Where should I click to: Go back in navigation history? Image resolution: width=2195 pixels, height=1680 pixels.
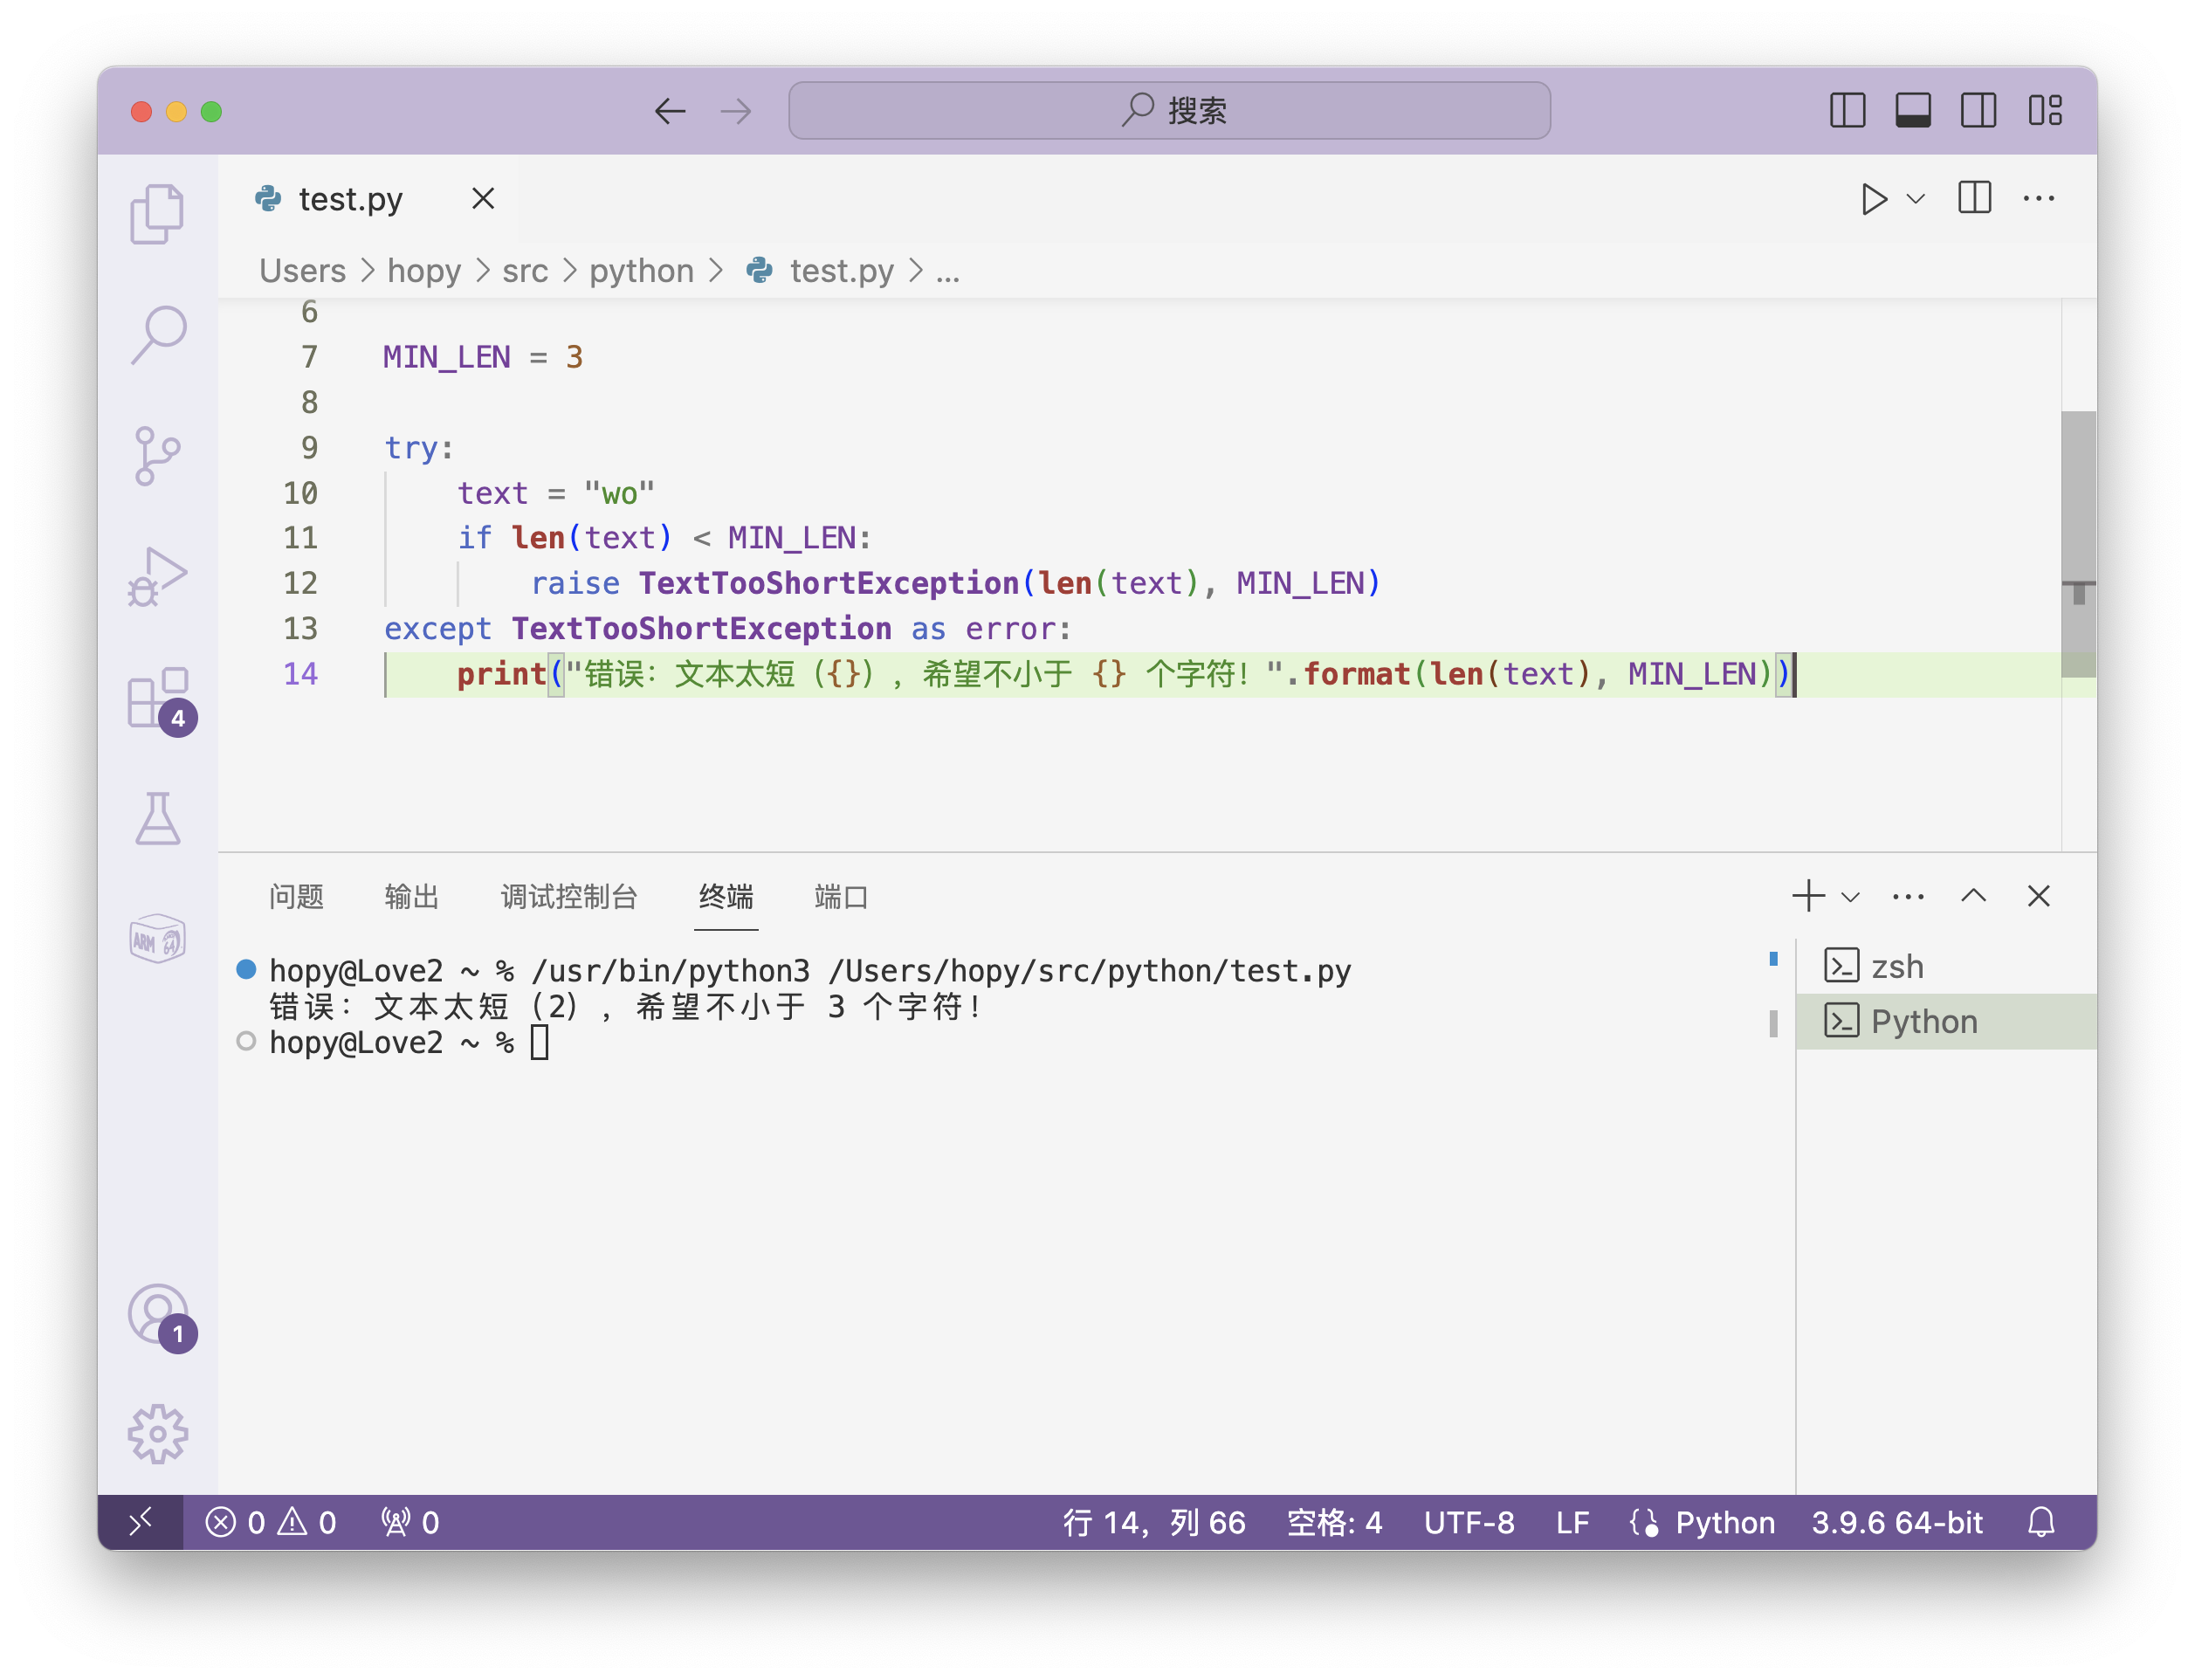[670, 111]
